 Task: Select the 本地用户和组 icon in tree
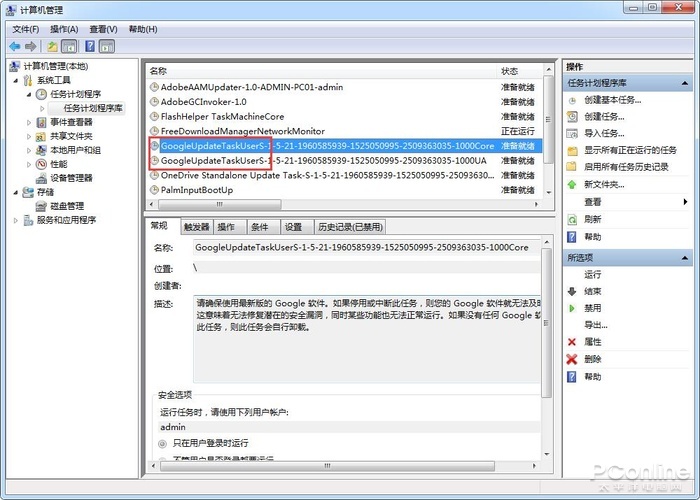(x=41, y=150)
